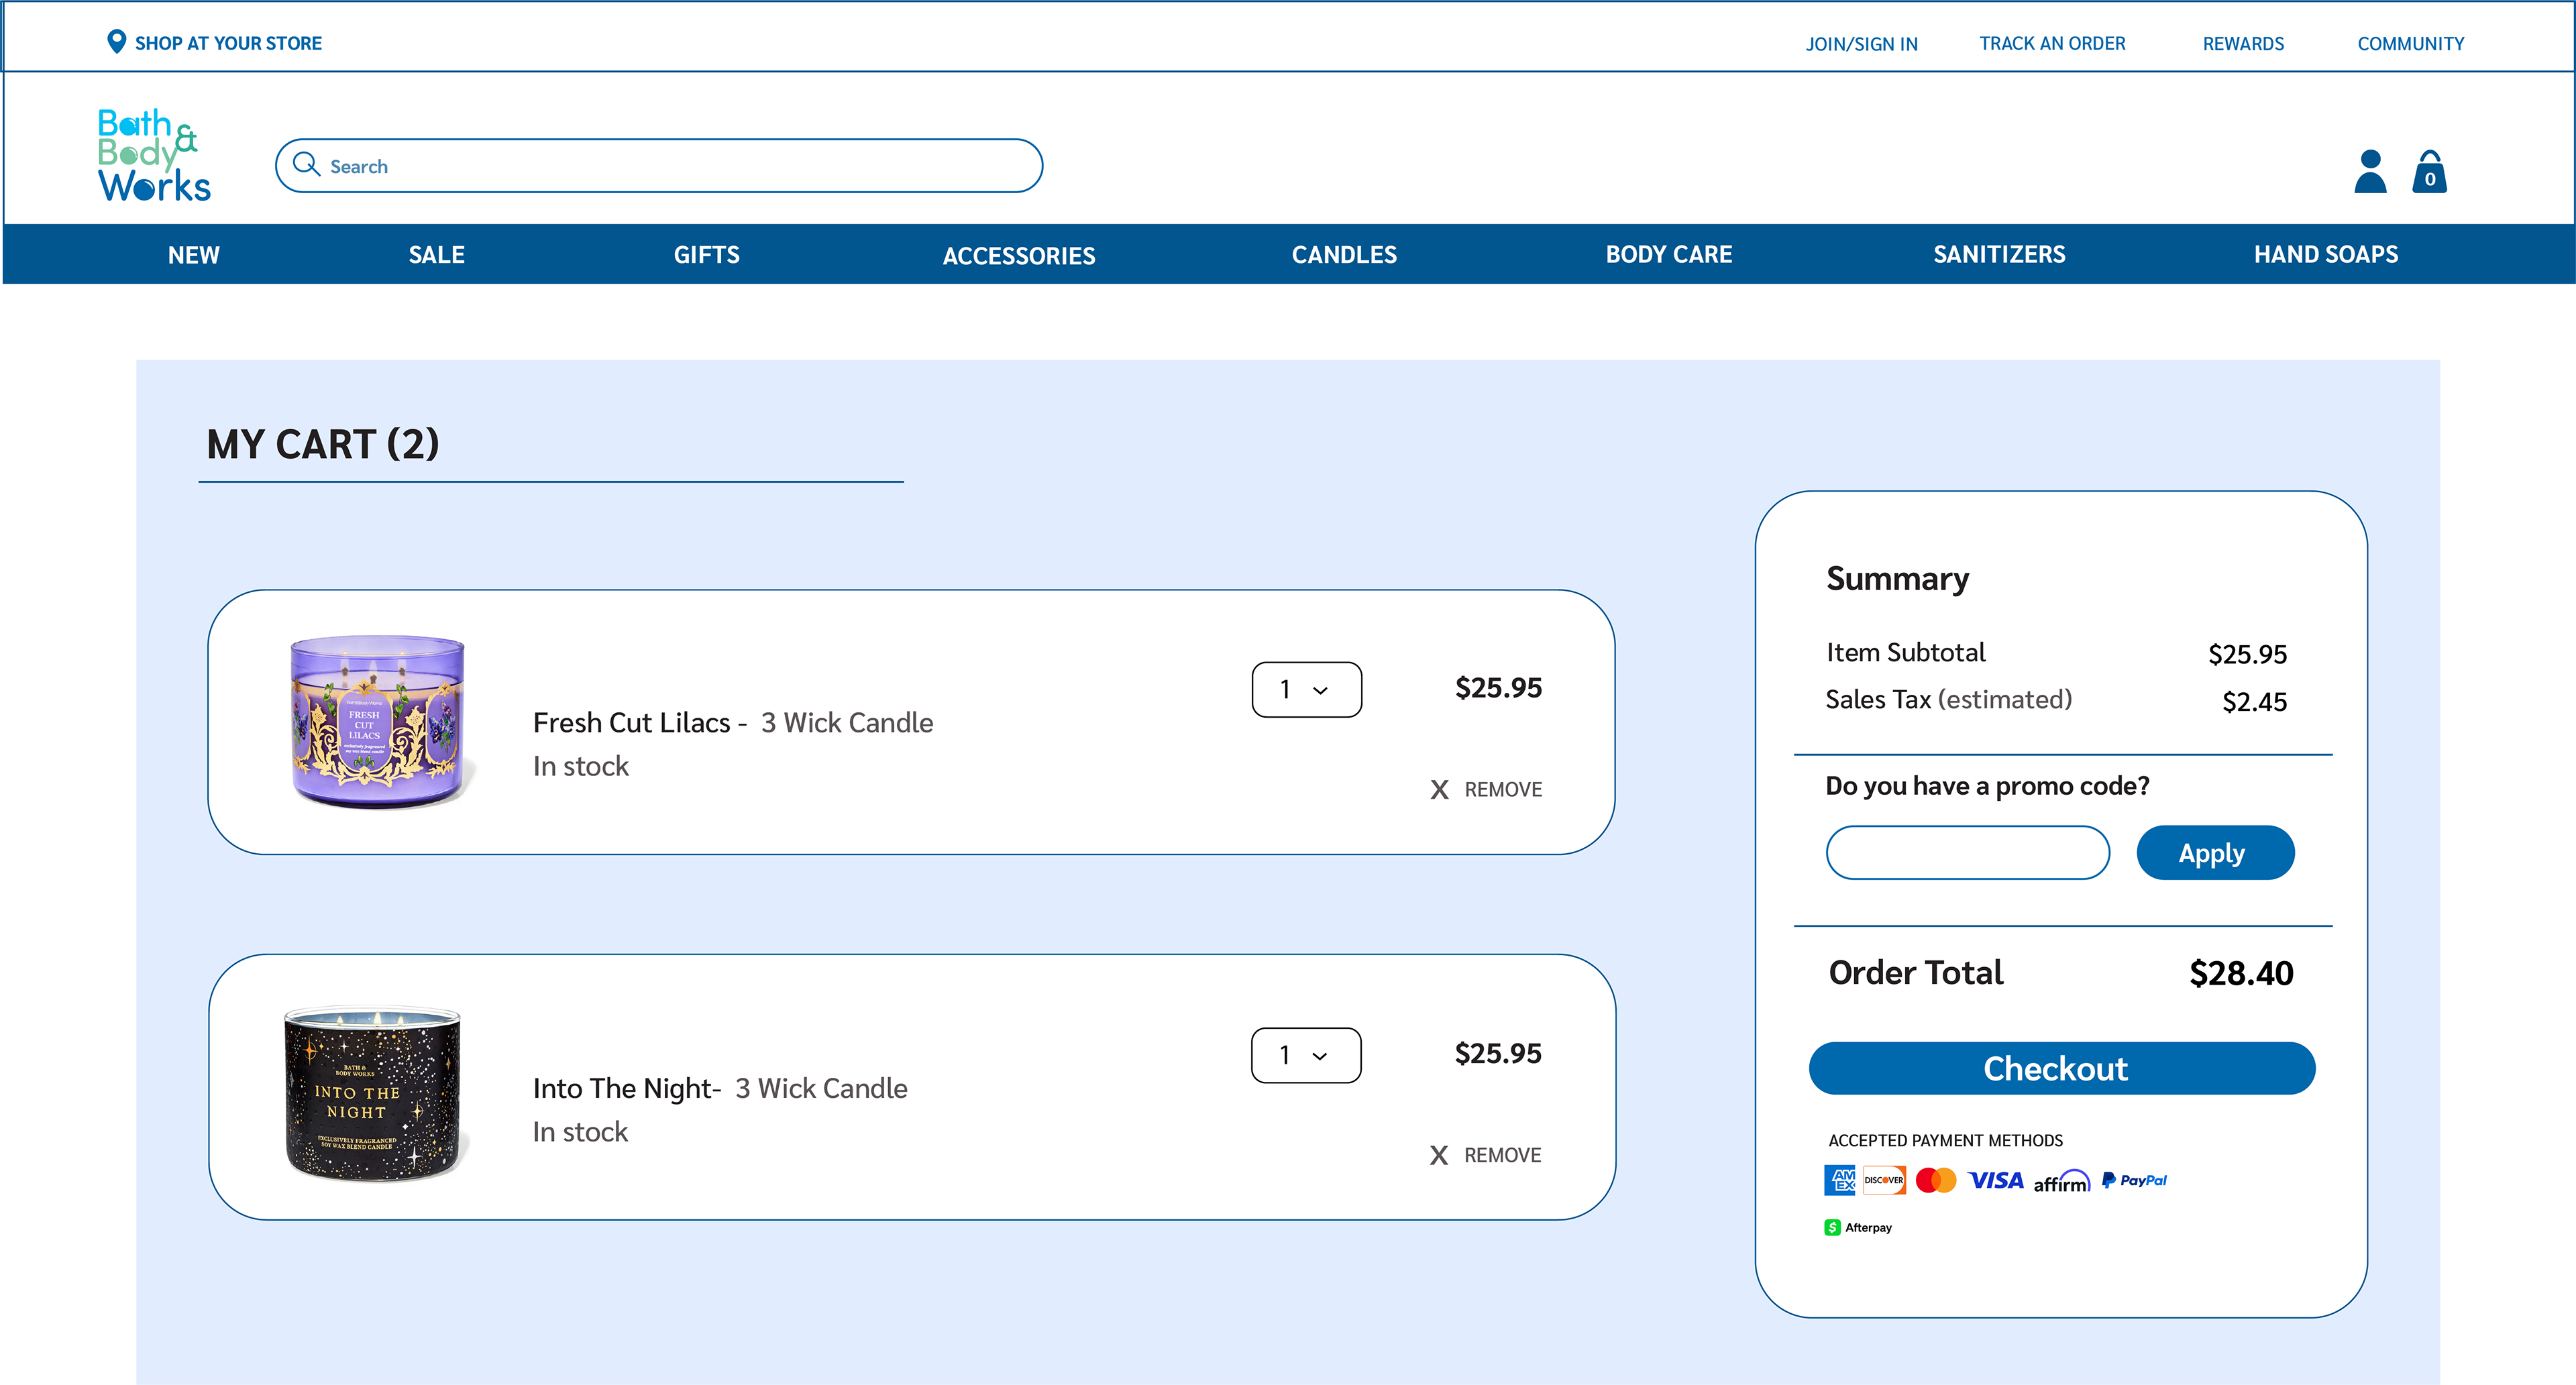Click the PayPal payment icon

[2134, 1181]
